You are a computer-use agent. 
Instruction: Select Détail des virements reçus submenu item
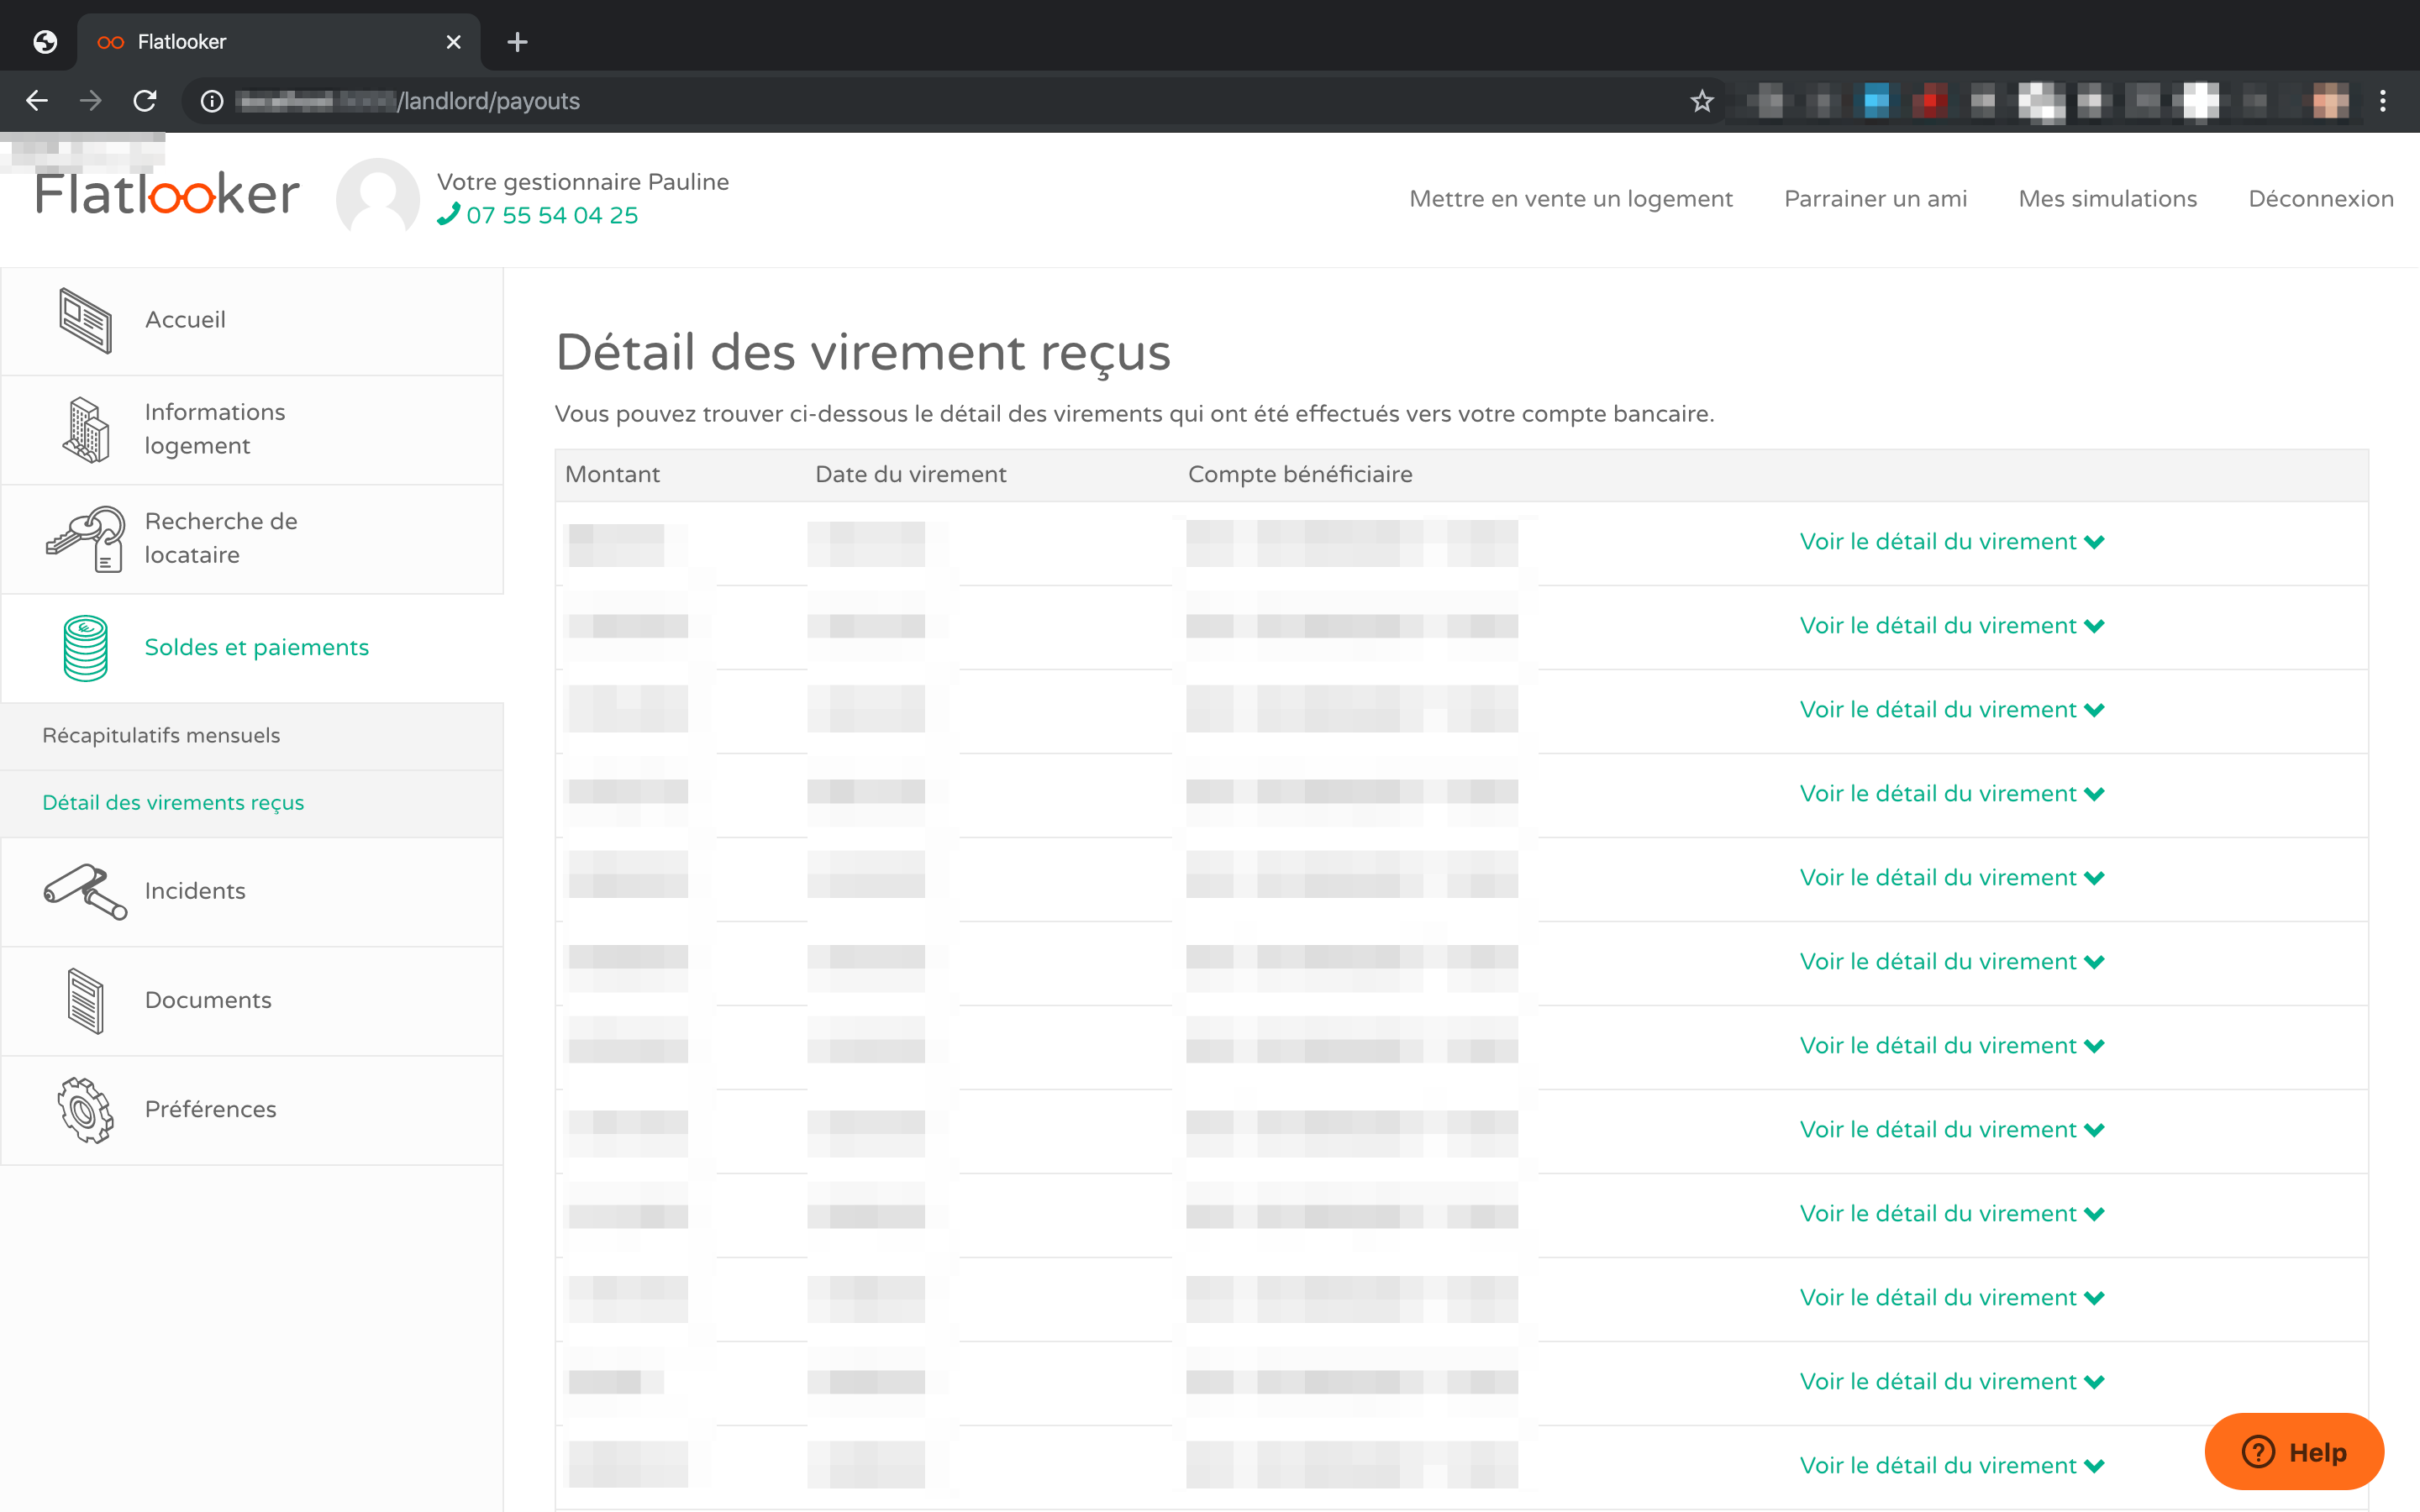tap(173, 803)
